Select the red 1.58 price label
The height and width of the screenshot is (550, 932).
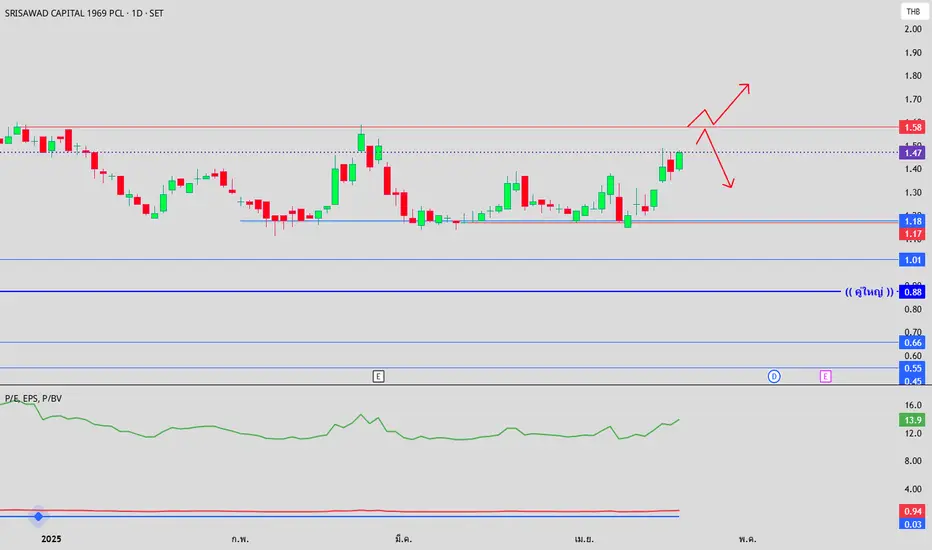coord(912,127)
